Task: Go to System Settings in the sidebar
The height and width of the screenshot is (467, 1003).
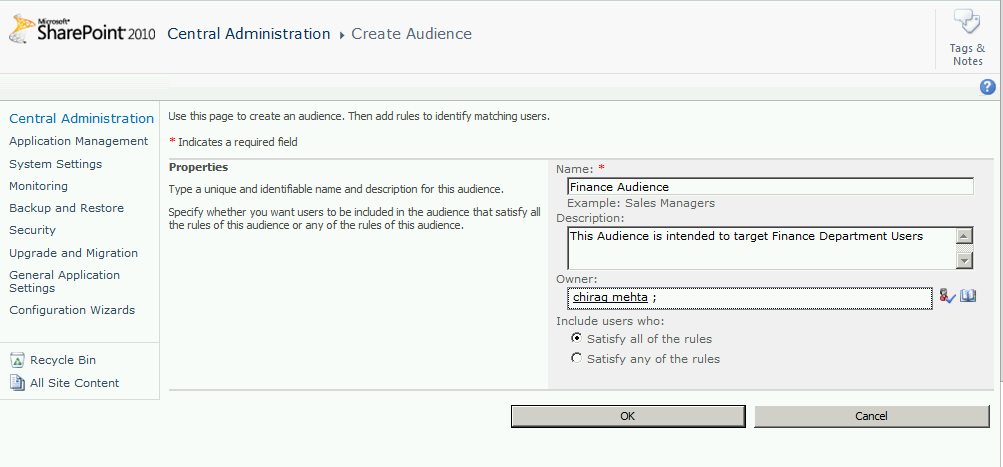Action: click(x=55, y=164)
